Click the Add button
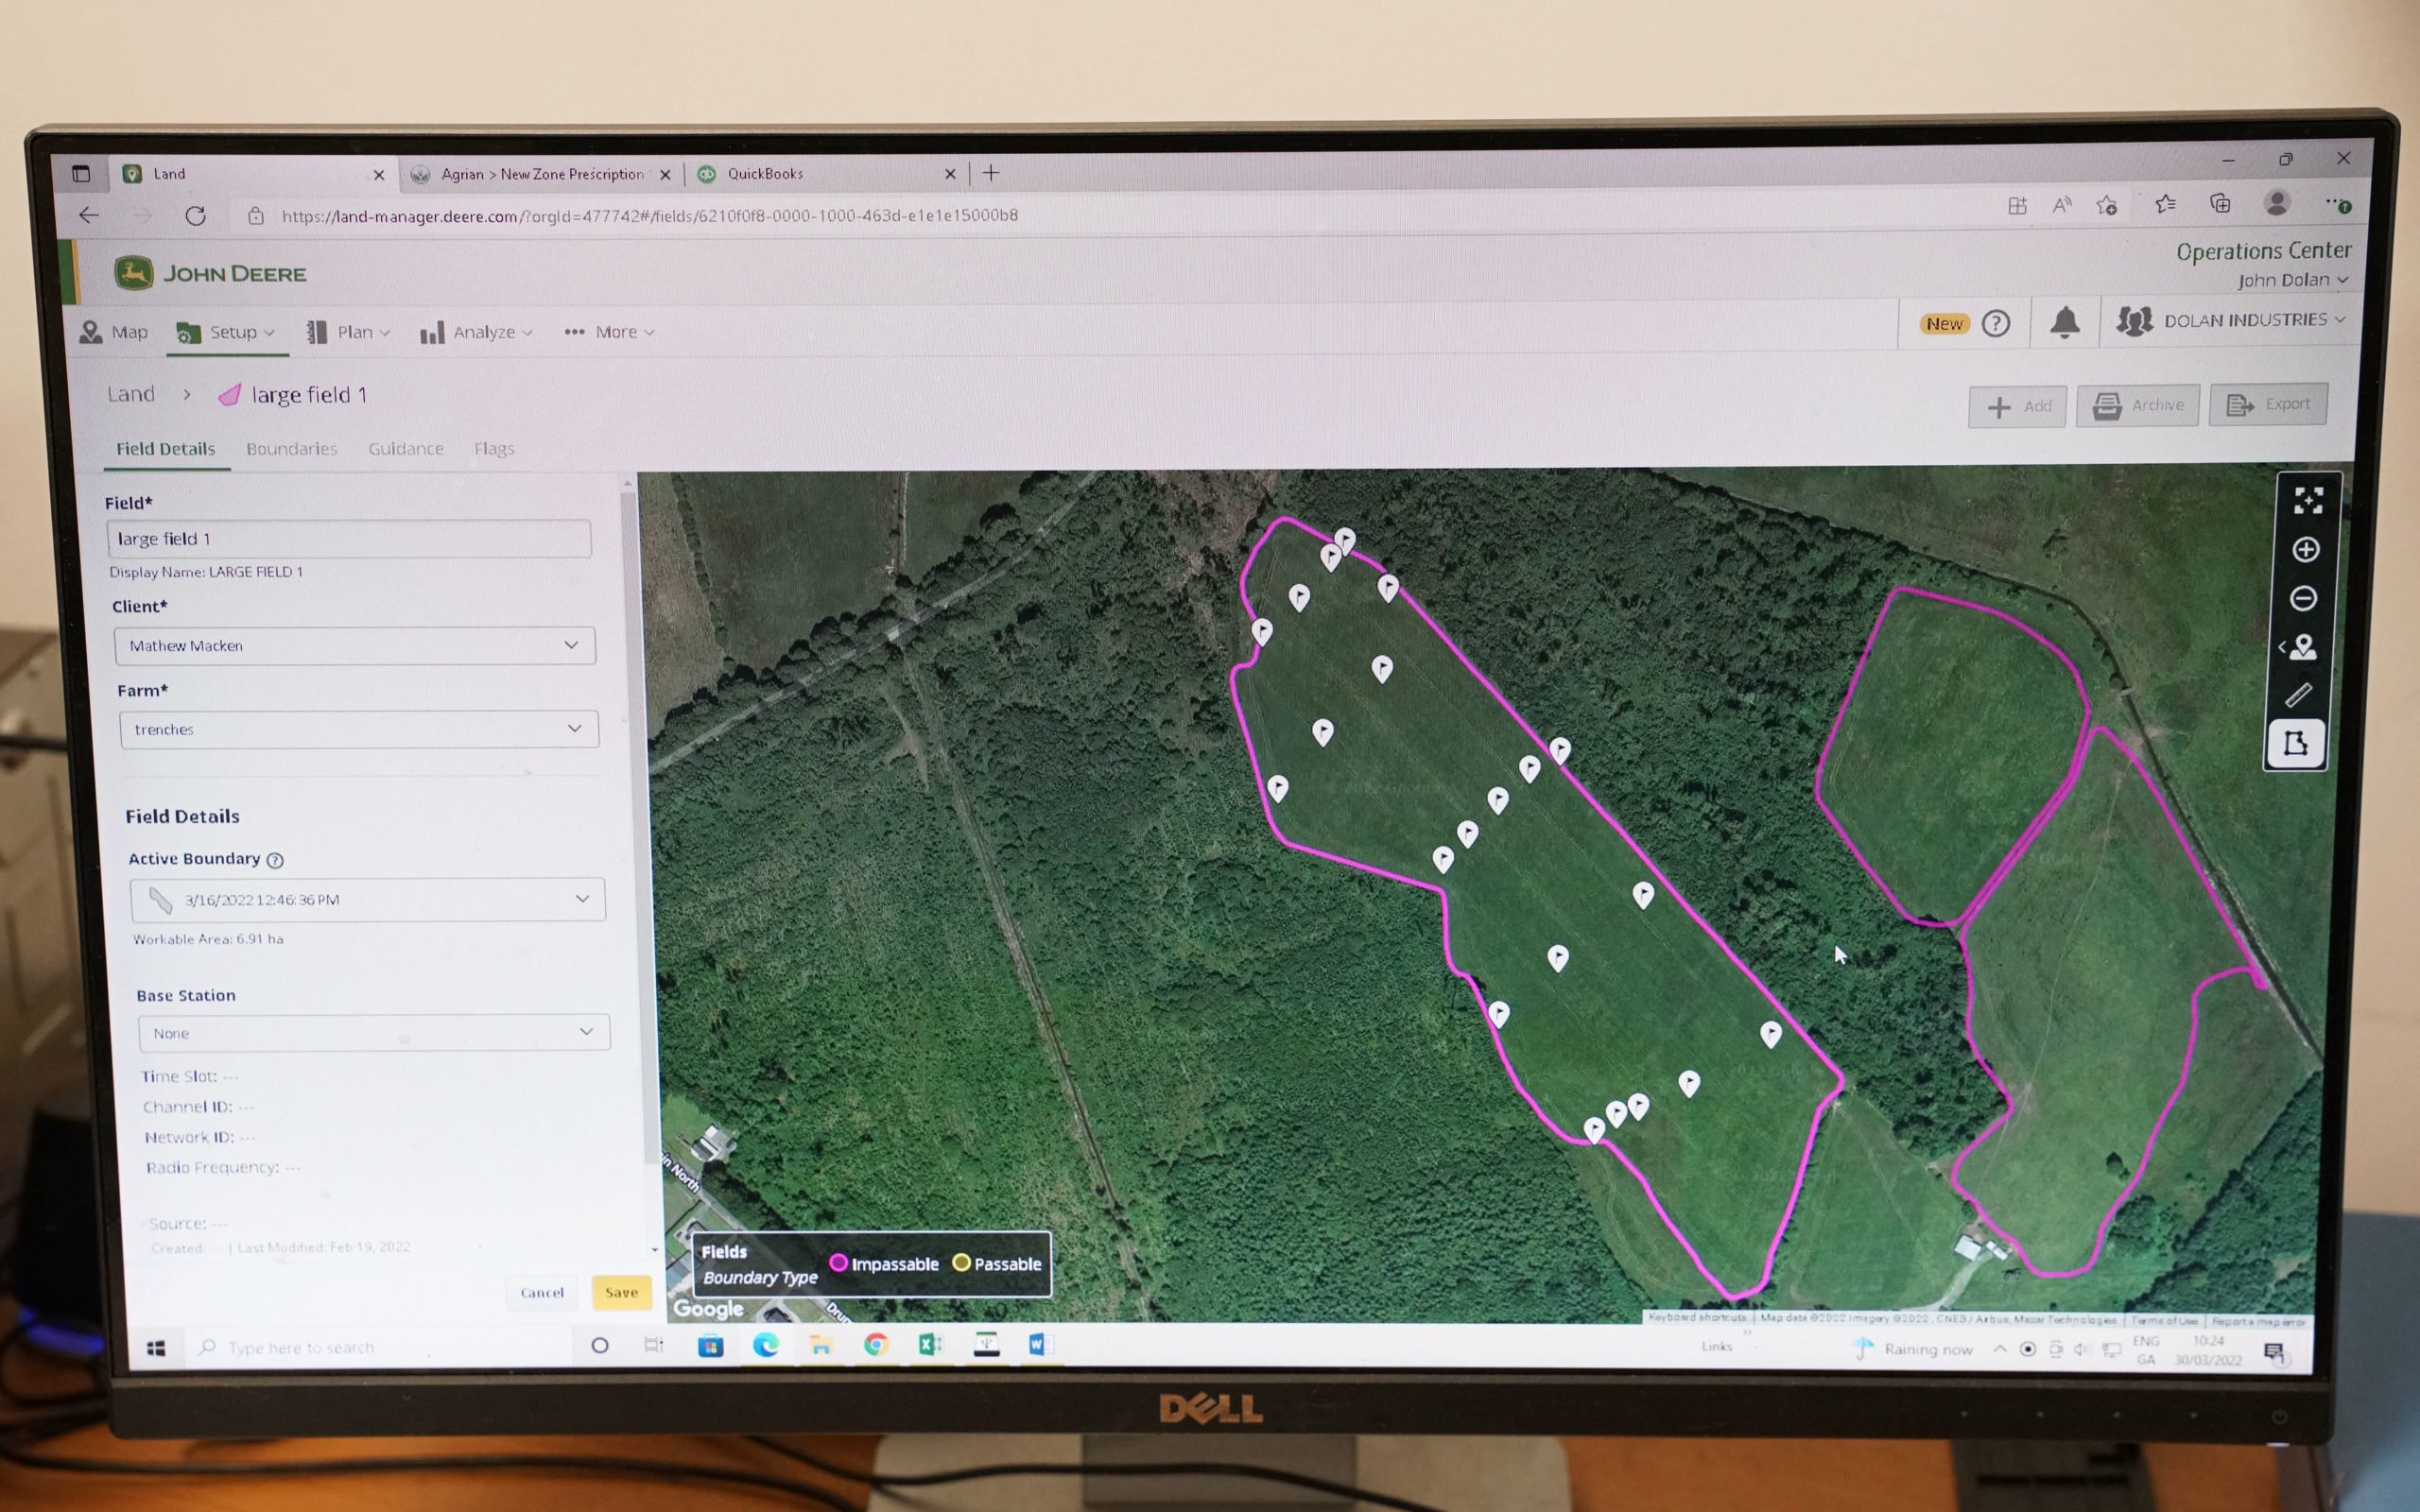Viewport: 2420px width, 1512px height. coord(2017,406)
